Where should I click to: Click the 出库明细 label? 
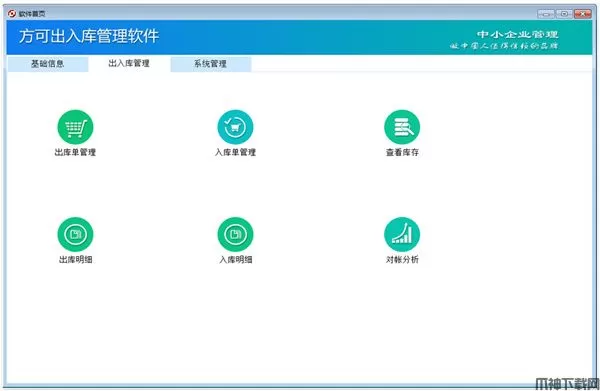click(75, 260)
